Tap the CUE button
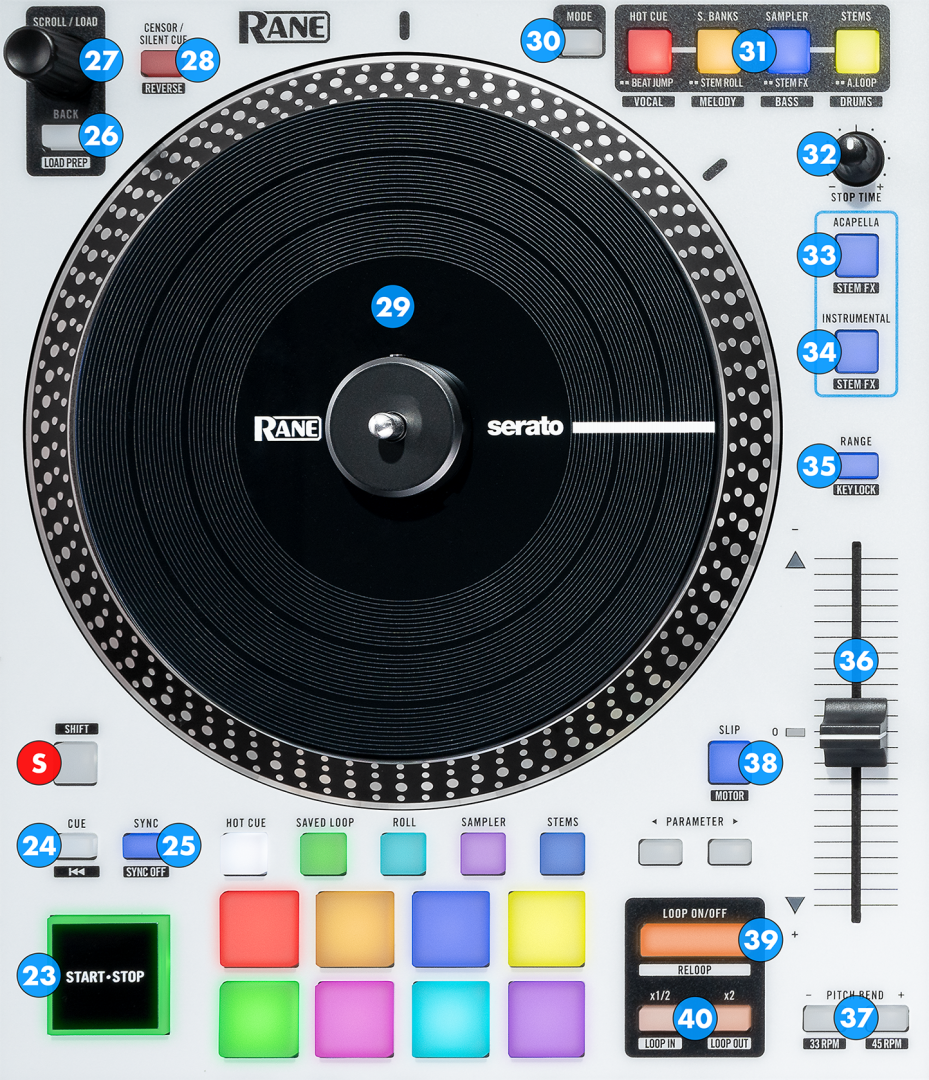The image size is (929, 1080). pos(76,846)
